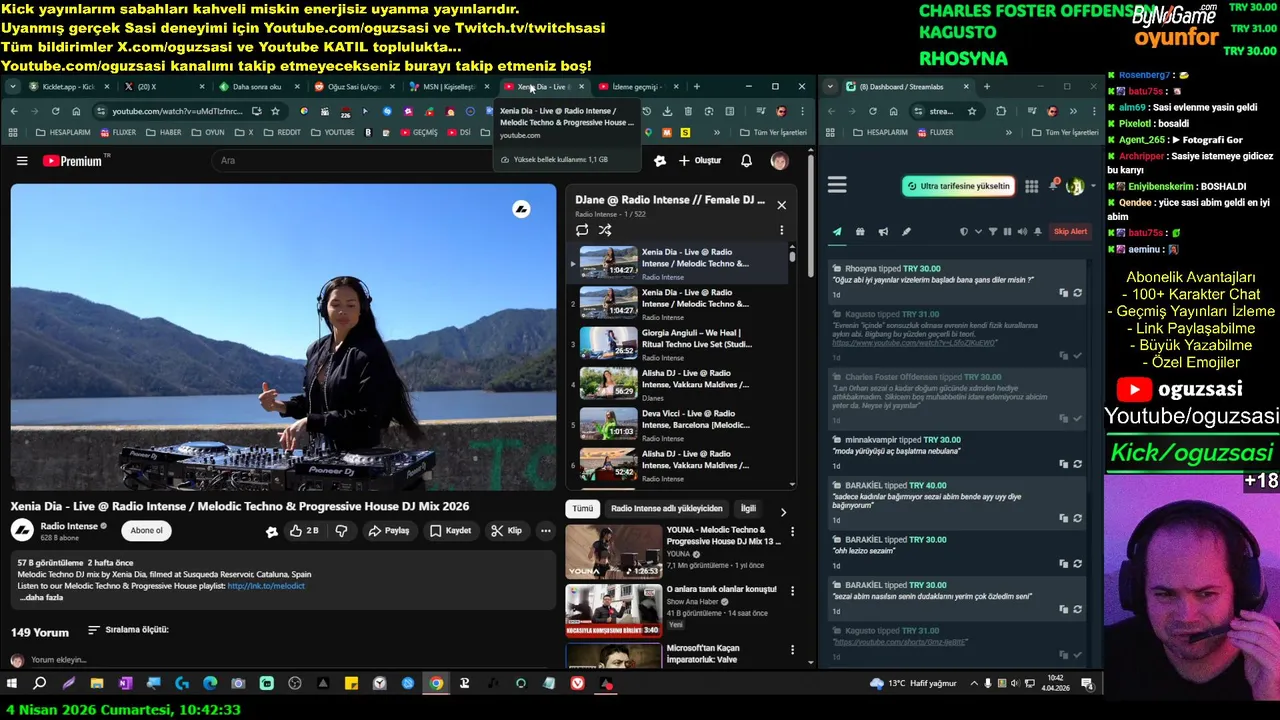
Task: Click Kaydet save button
Action: click(450, 531)
